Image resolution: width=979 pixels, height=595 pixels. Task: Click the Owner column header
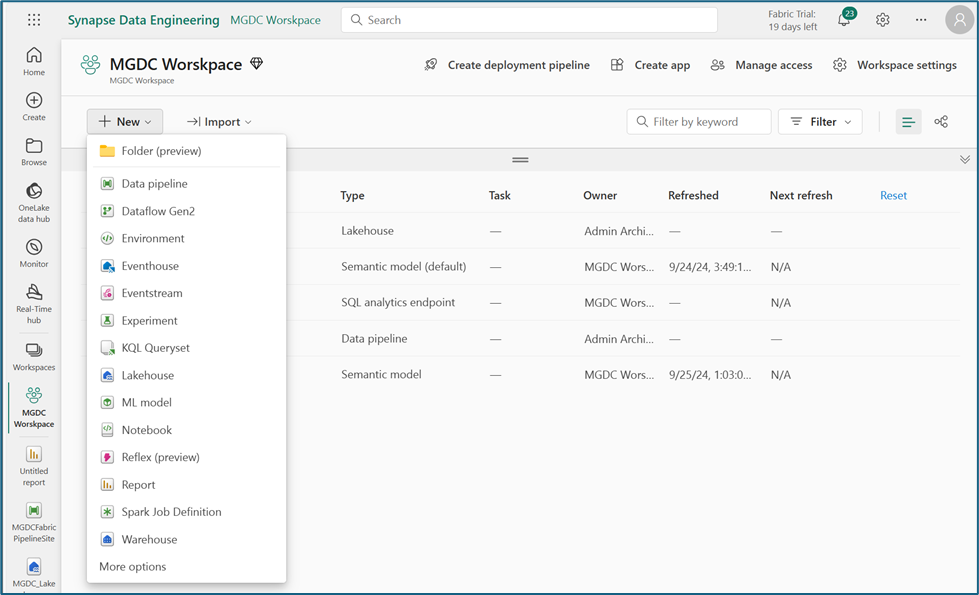[x=600, y=195]
